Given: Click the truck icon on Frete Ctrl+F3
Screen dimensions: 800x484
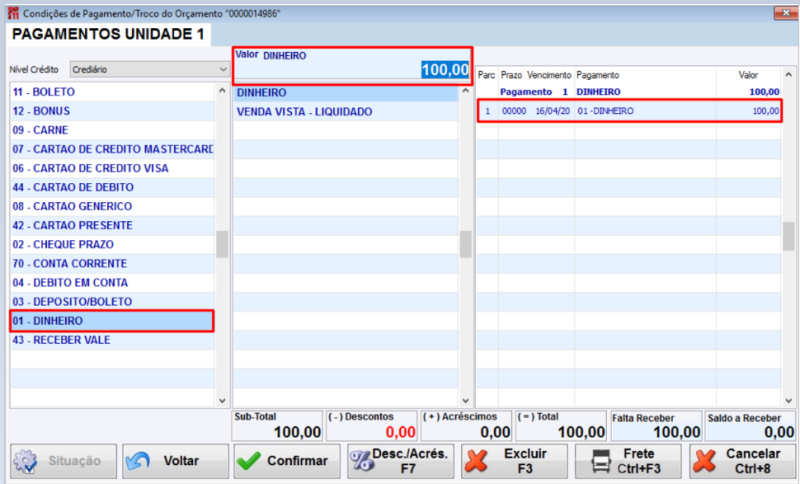Looking at the screenshot, I should tap(601, 461).
